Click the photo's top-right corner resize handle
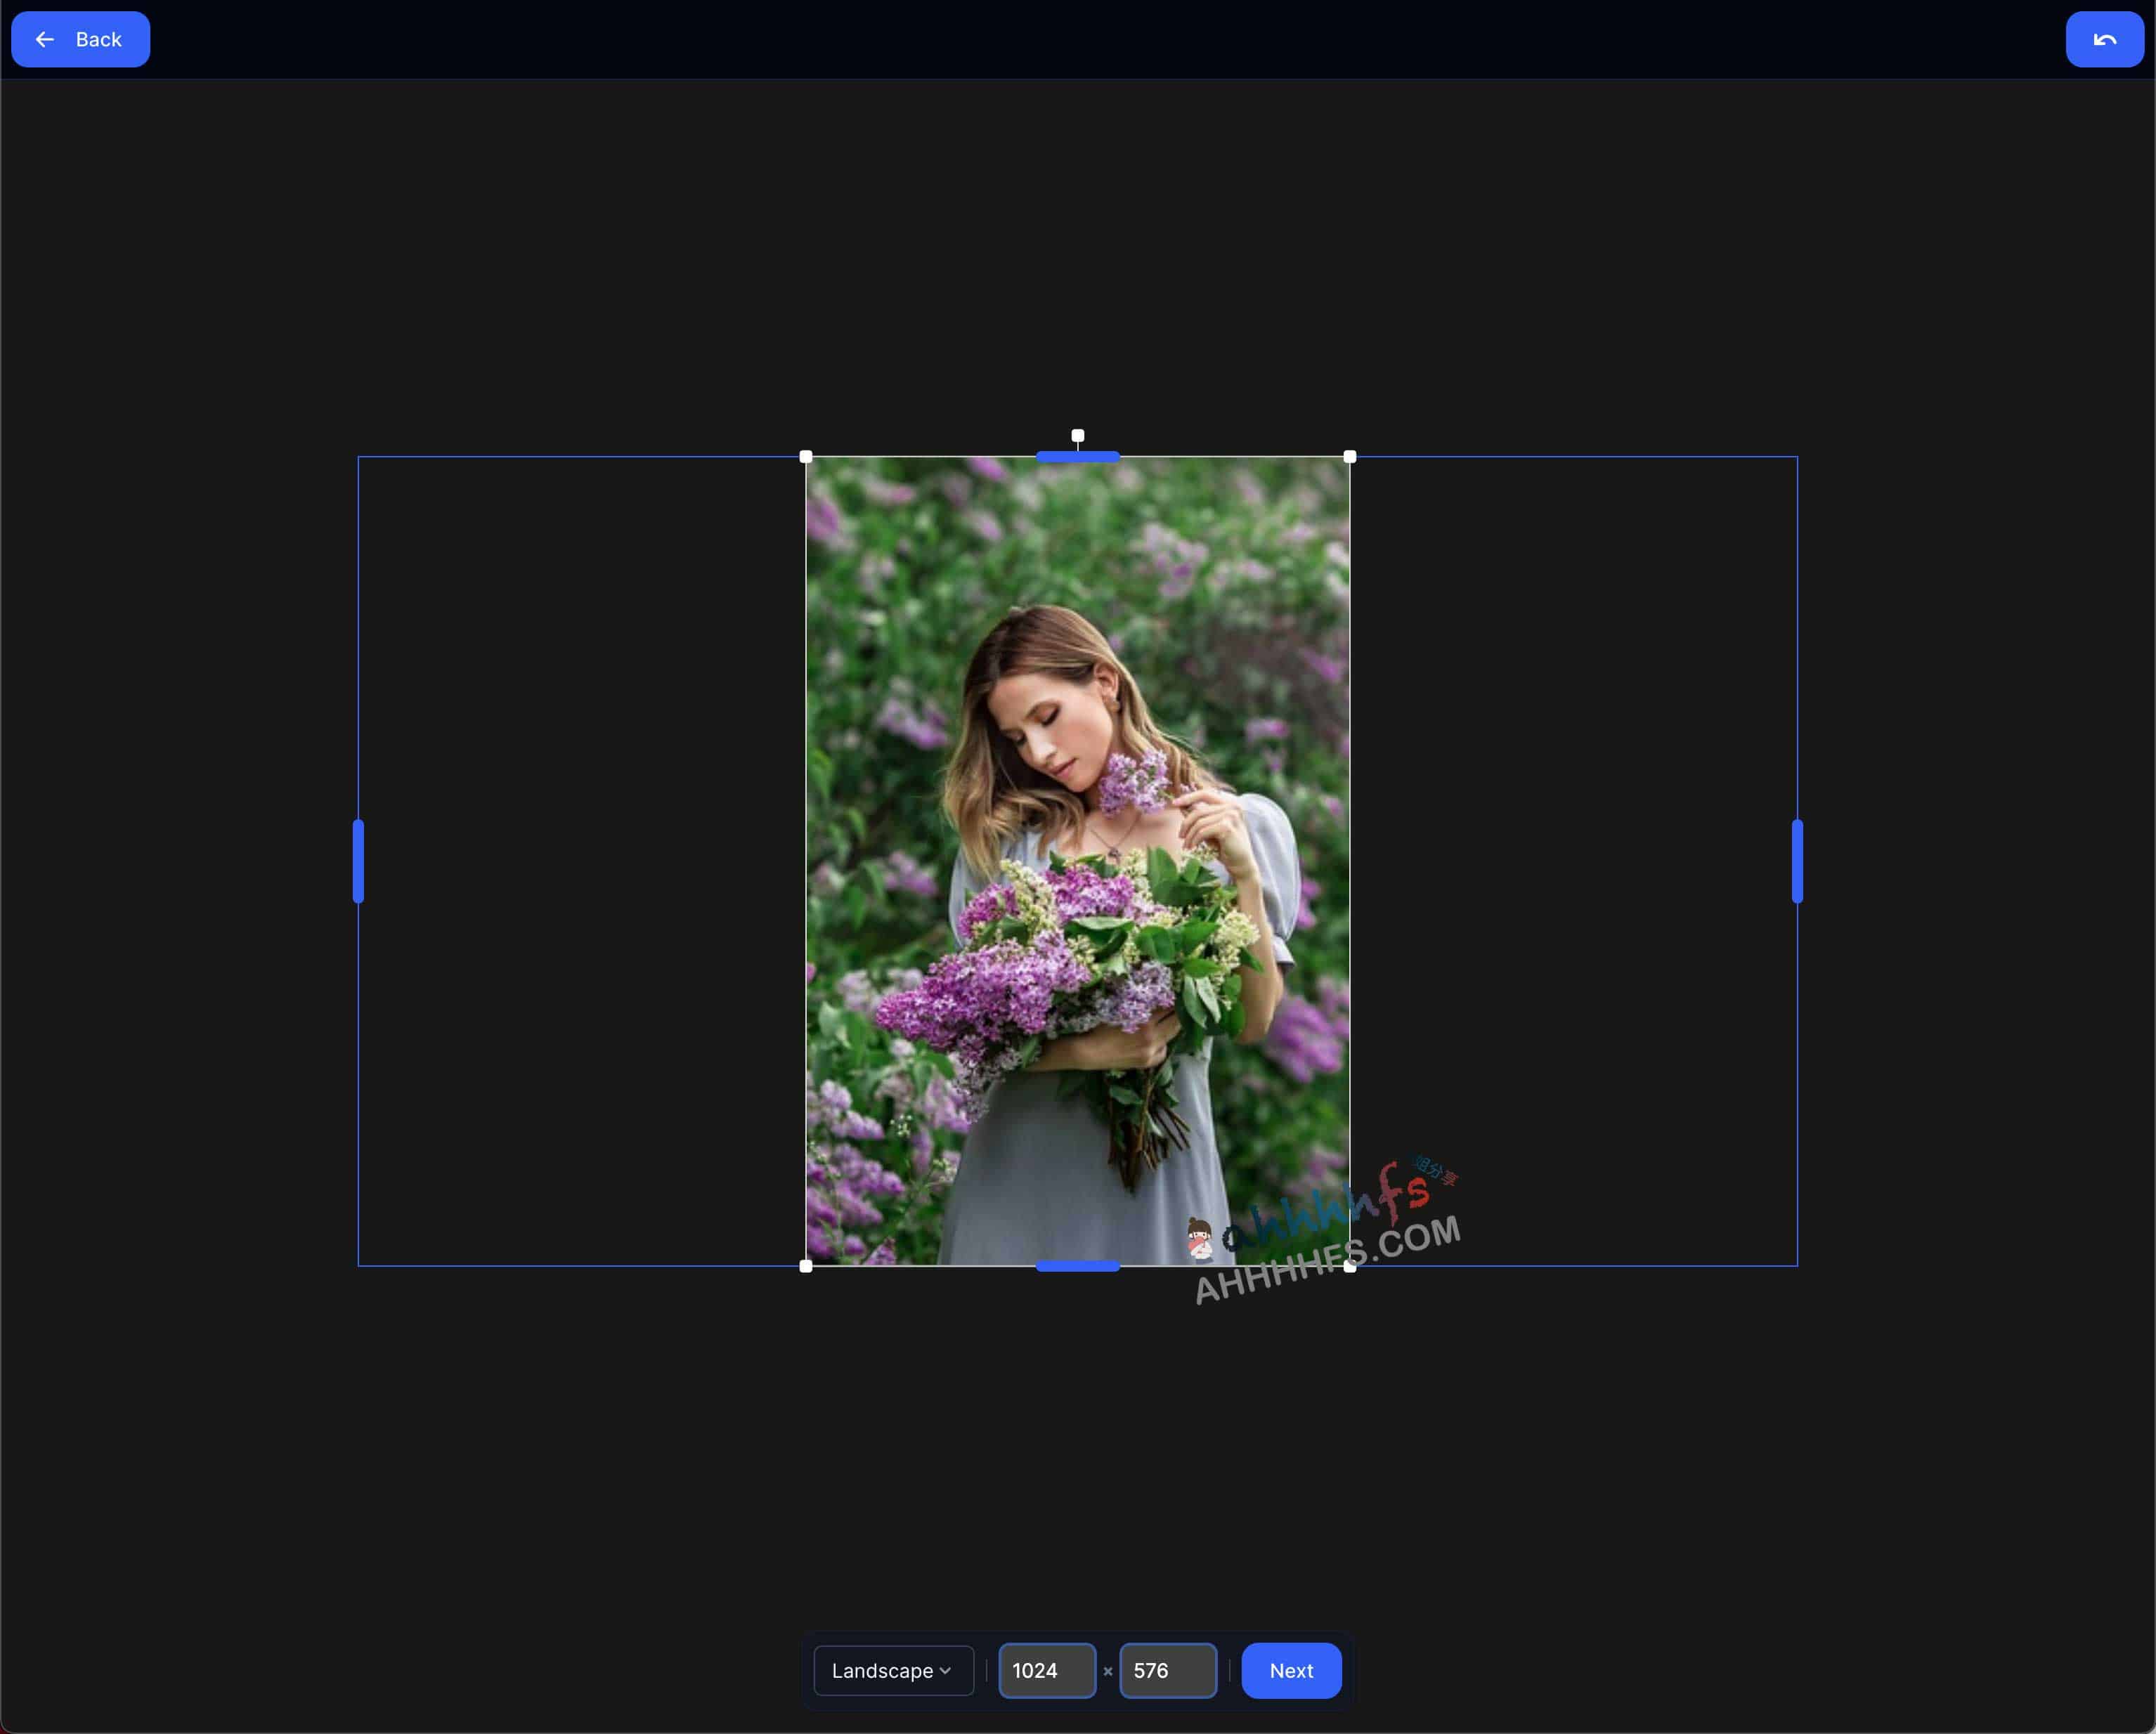2156x1734 pixels. click(x=1350, y=457)
